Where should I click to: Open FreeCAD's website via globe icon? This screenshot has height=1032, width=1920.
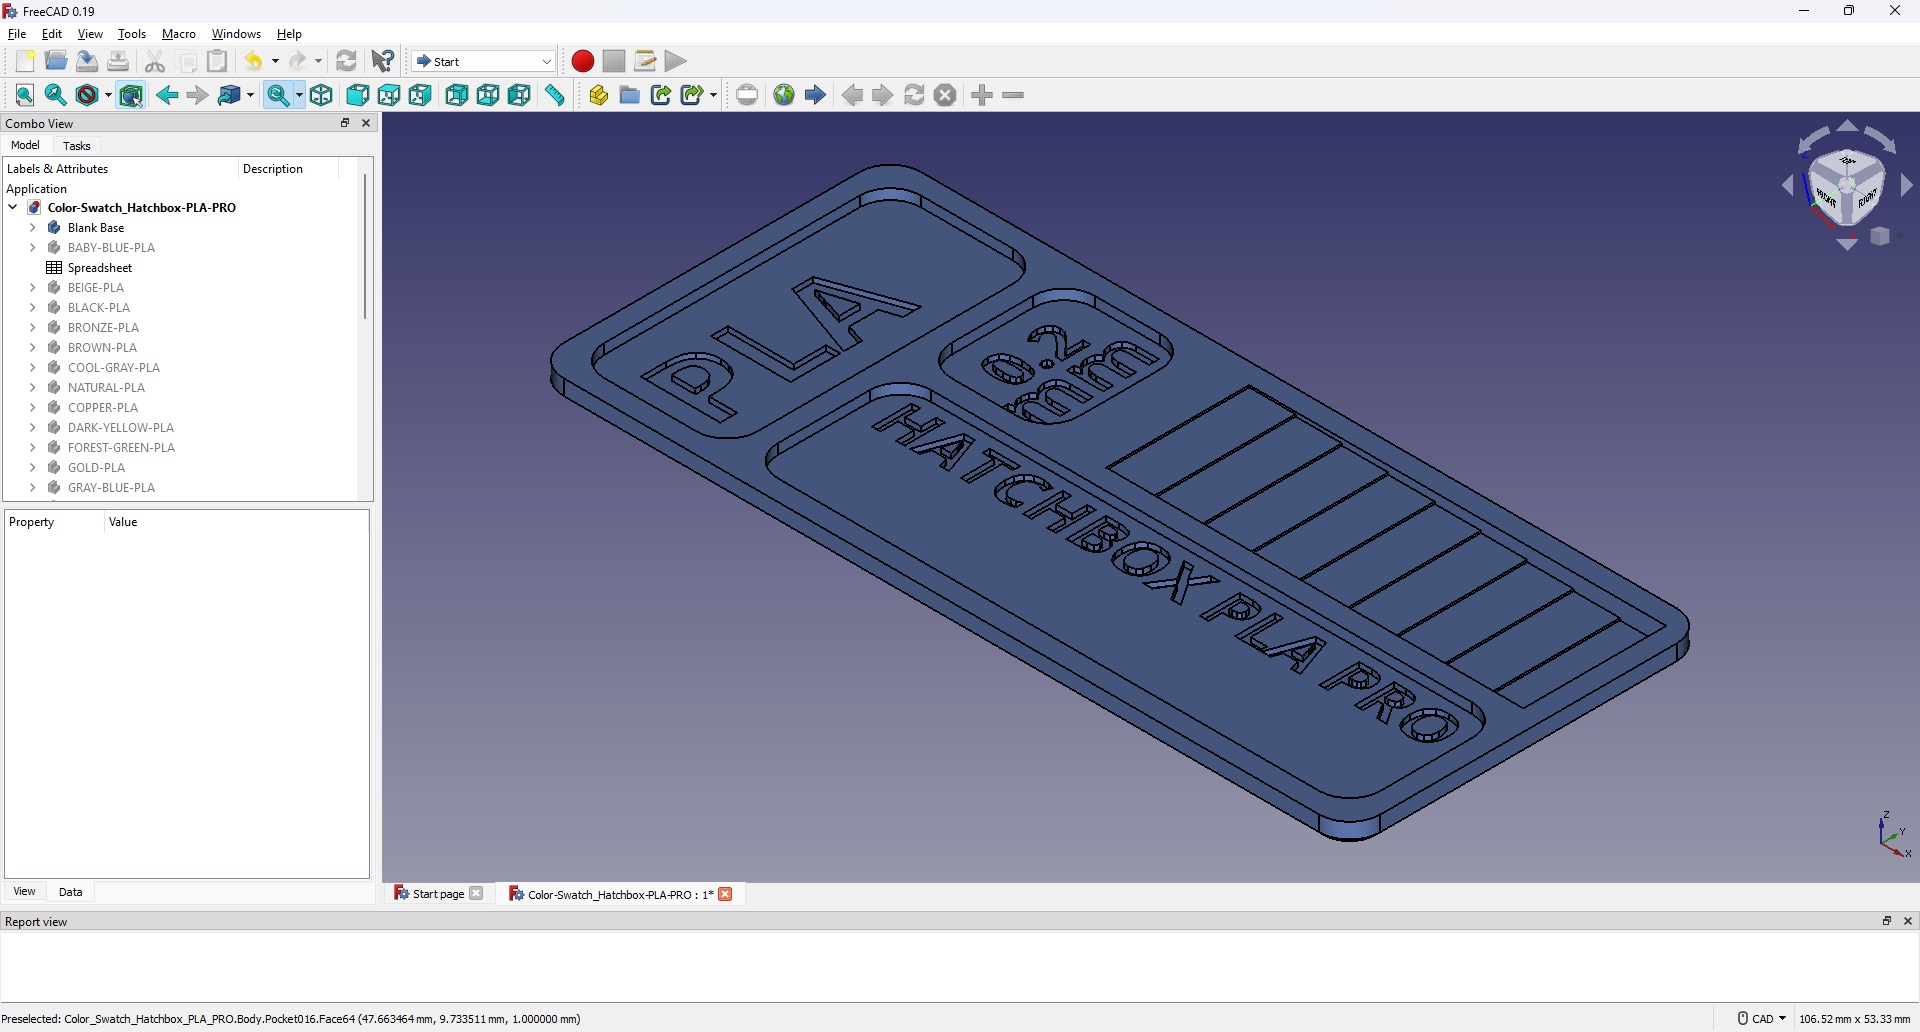pos(785,95)
